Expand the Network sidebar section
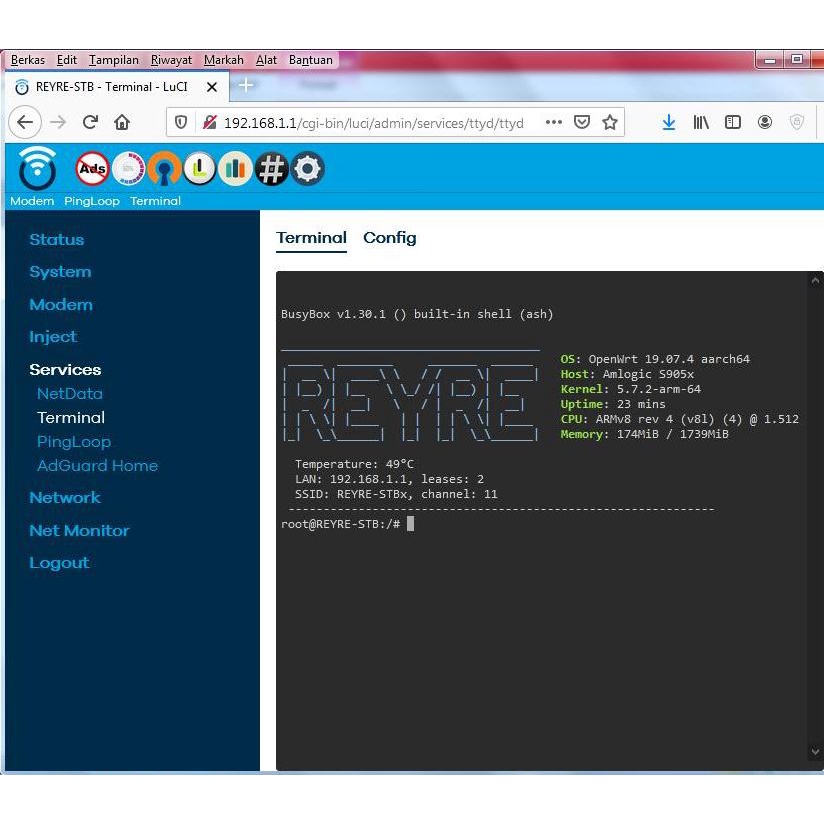The width and height of the screenshot is (824, 824). tap(65, 497)
